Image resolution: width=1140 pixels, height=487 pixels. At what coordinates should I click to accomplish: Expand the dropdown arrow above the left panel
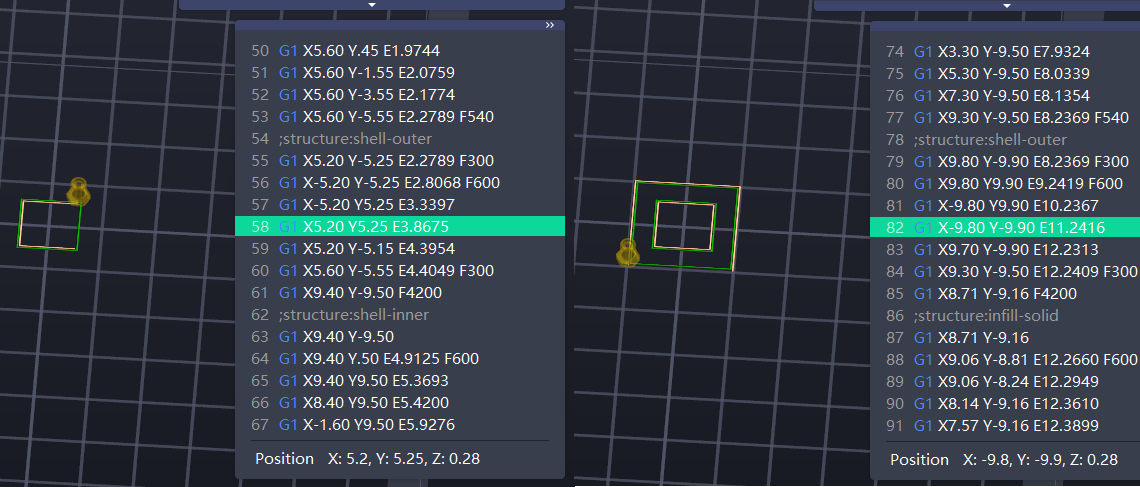coord(372,5)
